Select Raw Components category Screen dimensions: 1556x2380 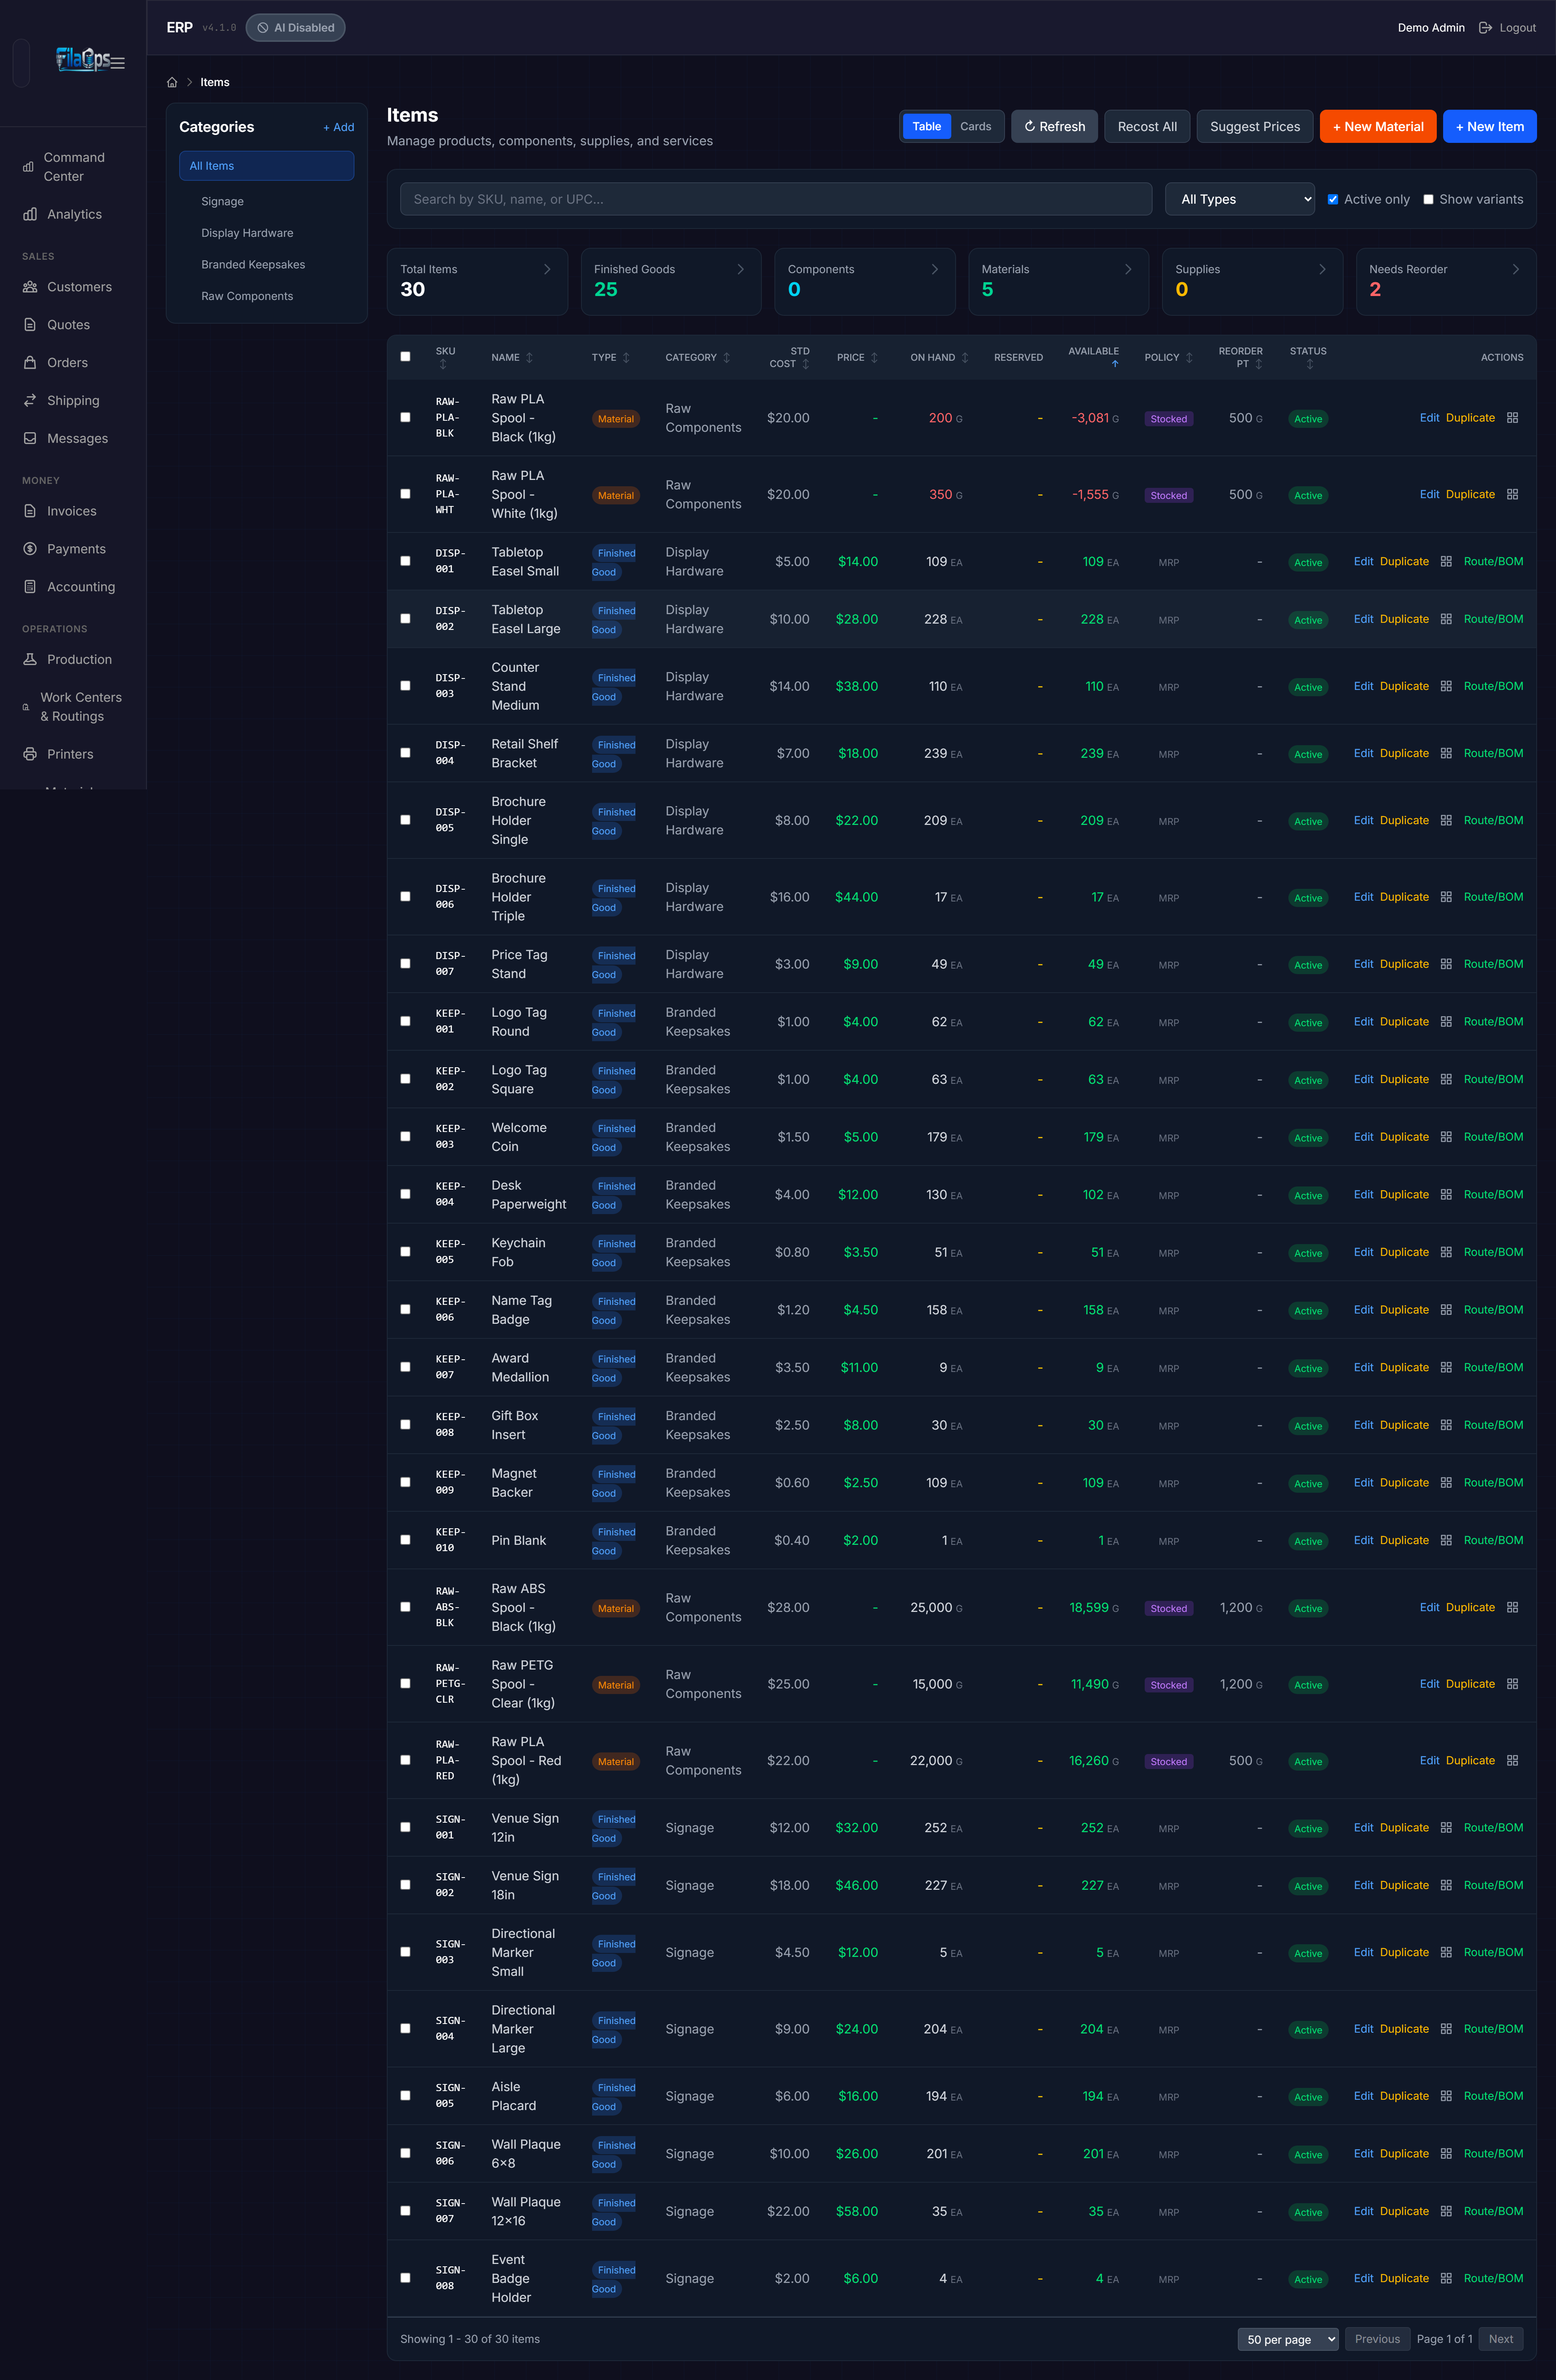(x=247, y=297)
